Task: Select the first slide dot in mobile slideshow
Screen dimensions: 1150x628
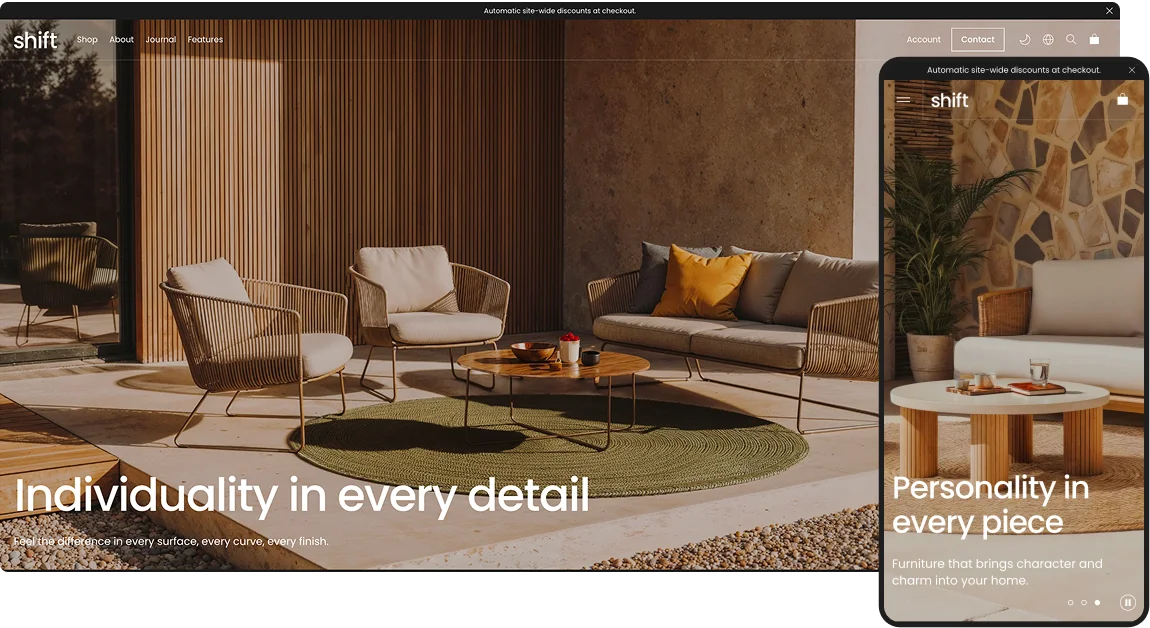Action: 1070,603
